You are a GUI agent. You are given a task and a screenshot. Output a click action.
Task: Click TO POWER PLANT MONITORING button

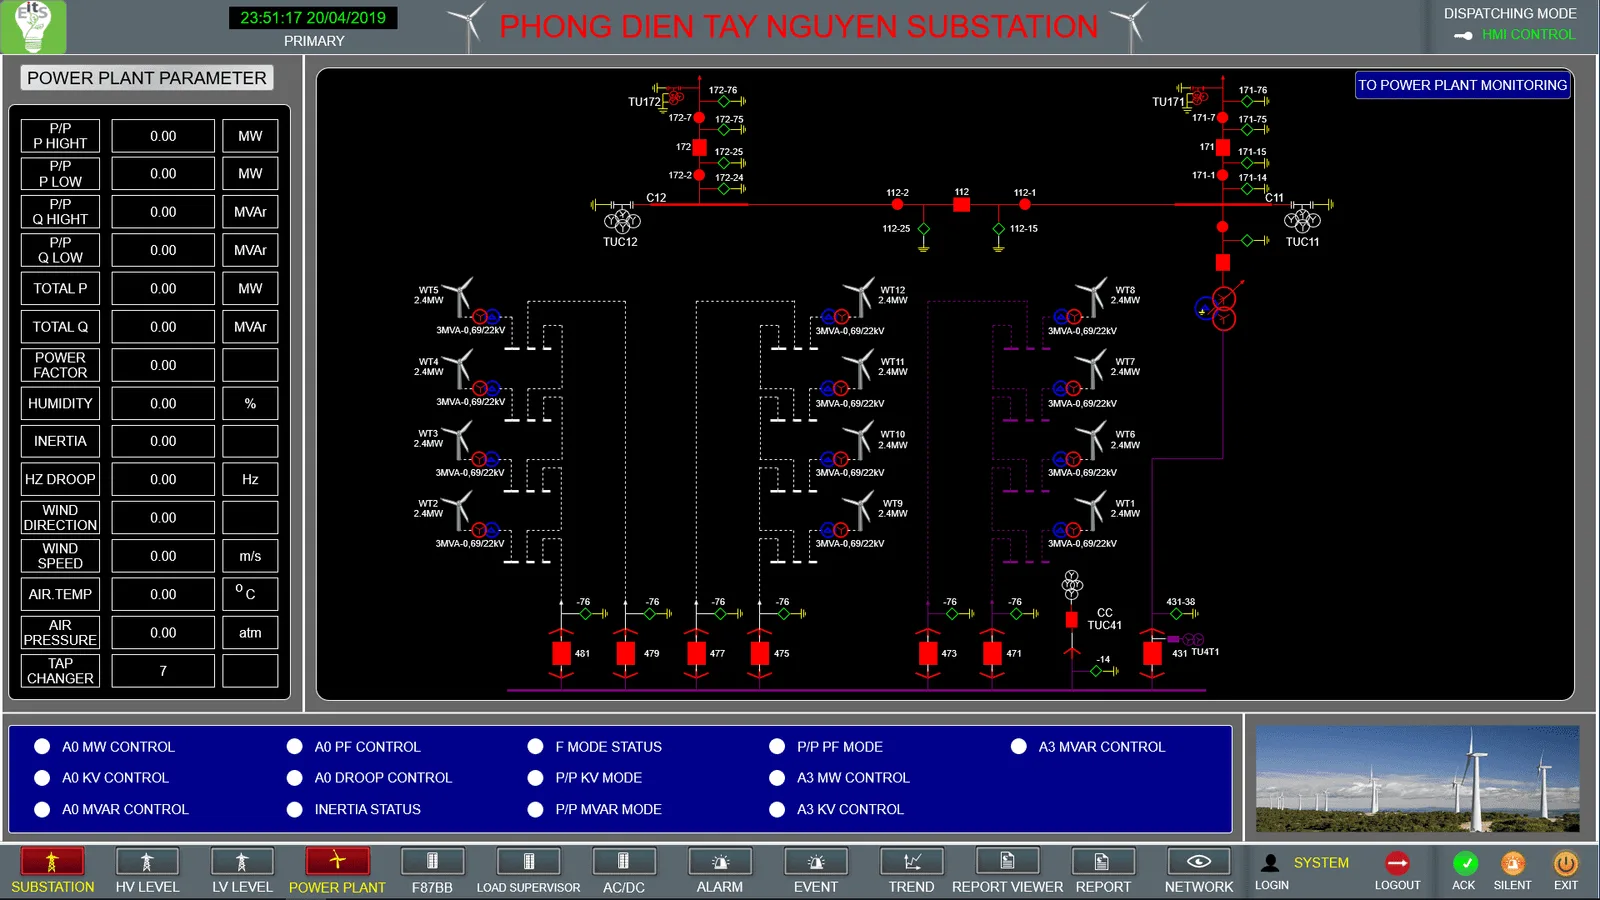[1462, 85]
